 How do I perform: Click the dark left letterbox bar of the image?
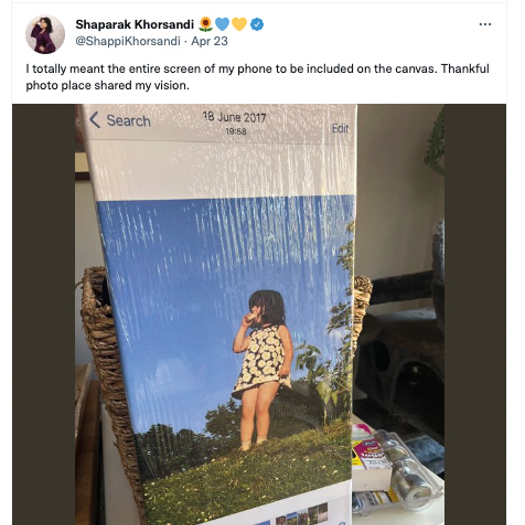pos(44,314)
